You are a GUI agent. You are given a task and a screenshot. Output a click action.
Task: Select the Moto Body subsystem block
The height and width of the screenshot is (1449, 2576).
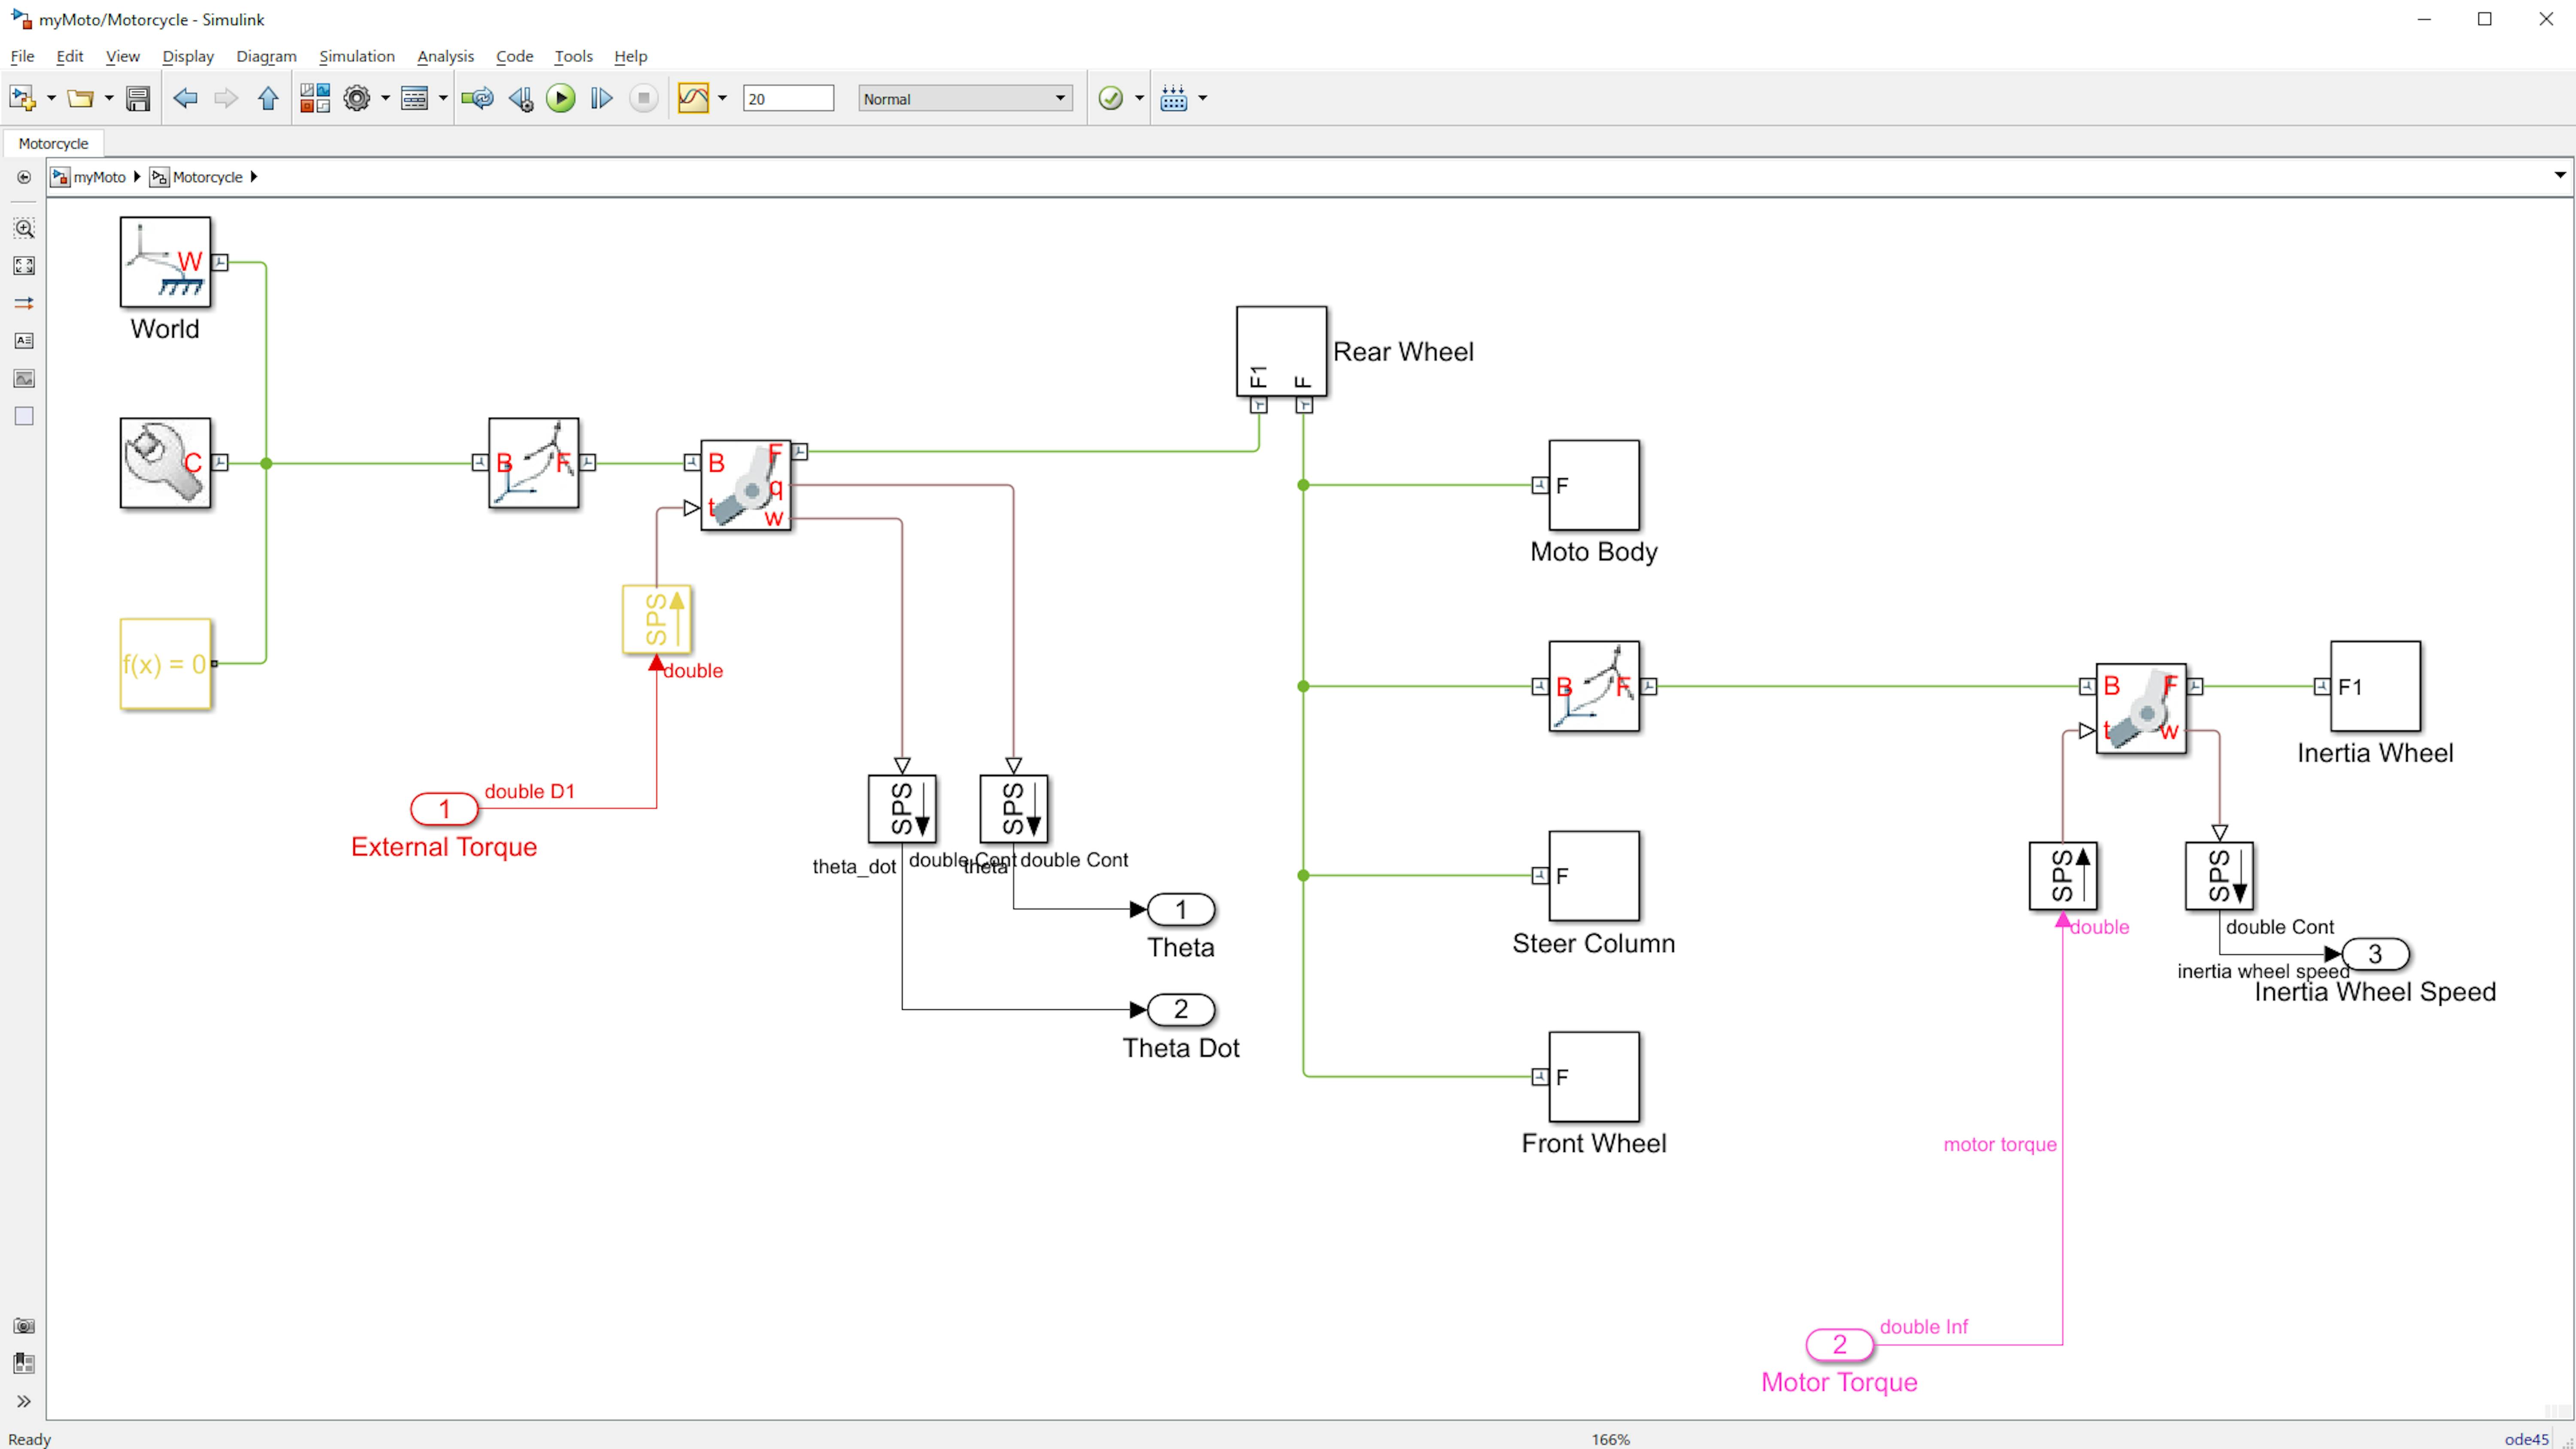(x=1594, y=485)
